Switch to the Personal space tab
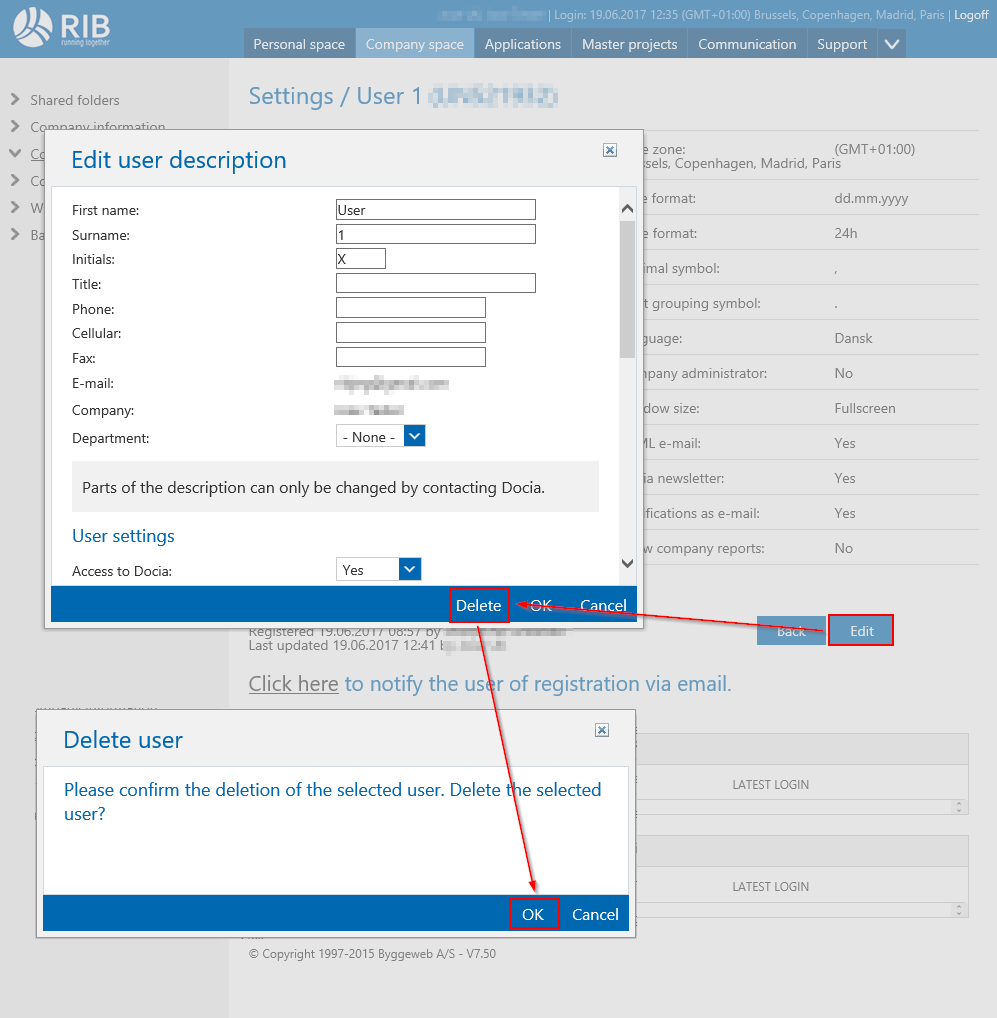This screenshot has width=997, height=1018. point(298,44)
